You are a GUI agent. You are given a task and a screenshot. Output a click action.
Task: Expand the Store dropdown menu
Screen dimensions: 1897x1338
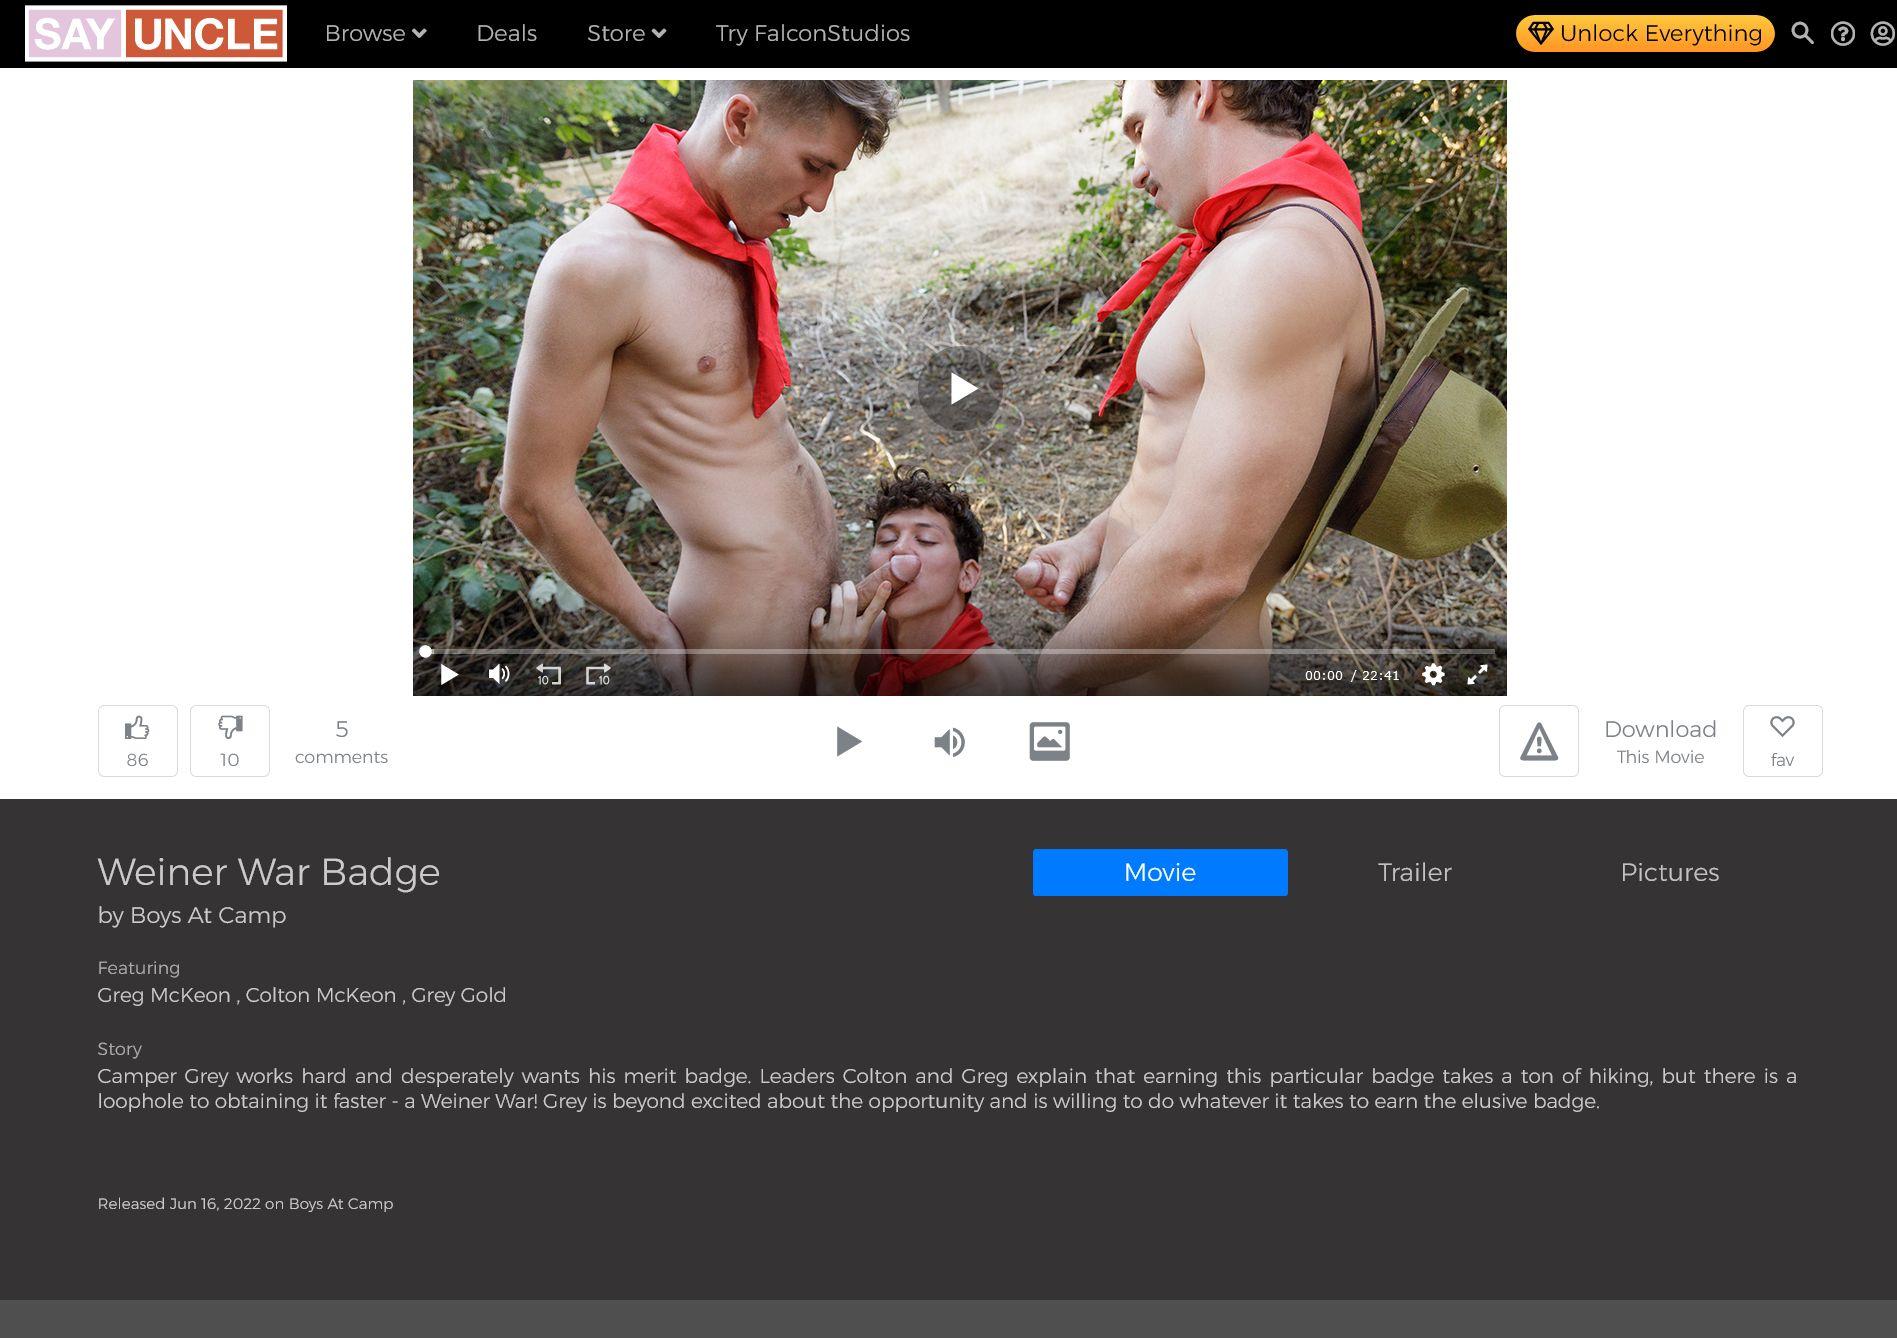click(x=626, y=34)
